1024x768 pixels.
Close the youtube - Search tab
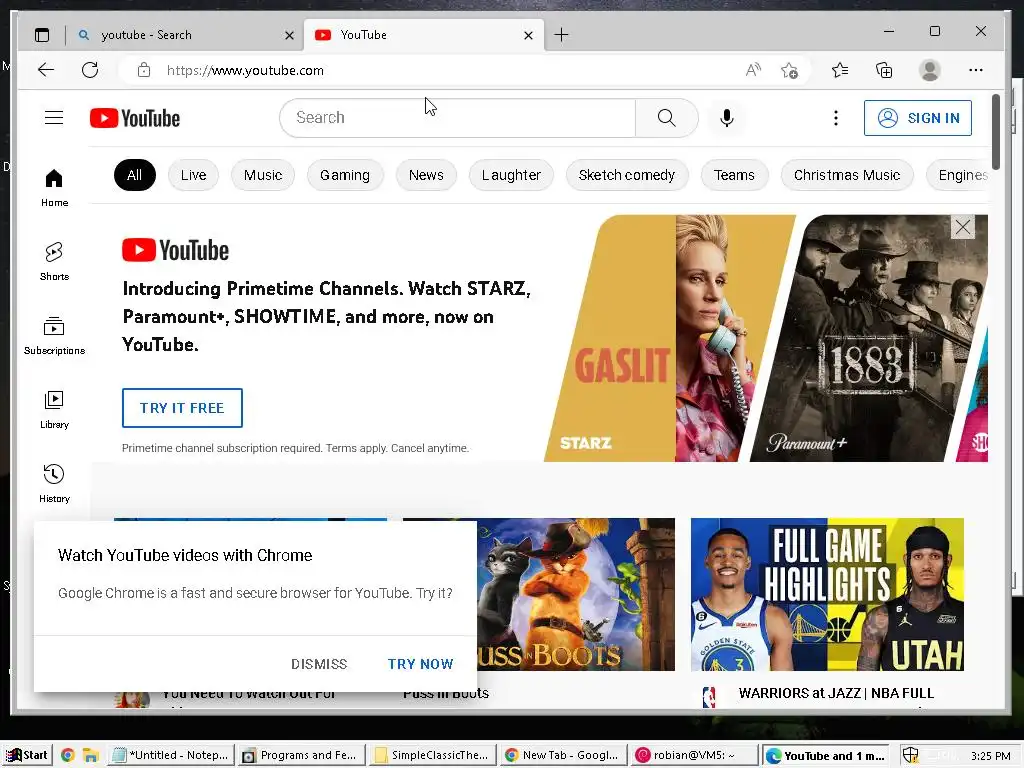[x=289, y=35]
